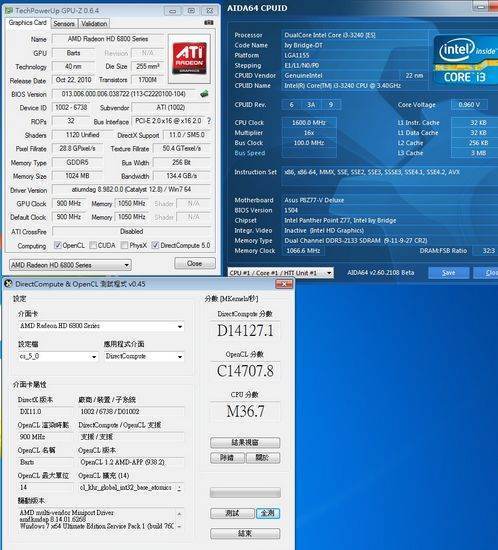Open the AIDA64 CPU core selector dropdown
Screen dimensions: 498x550
tap(281, 273)
